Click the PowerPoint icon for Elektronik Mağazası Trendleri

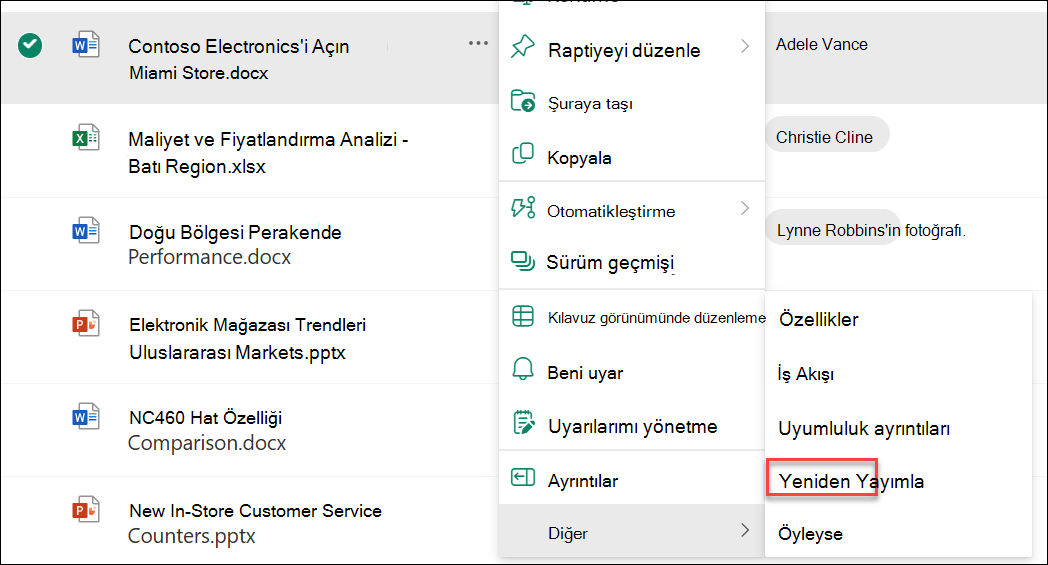pos(86,324)
